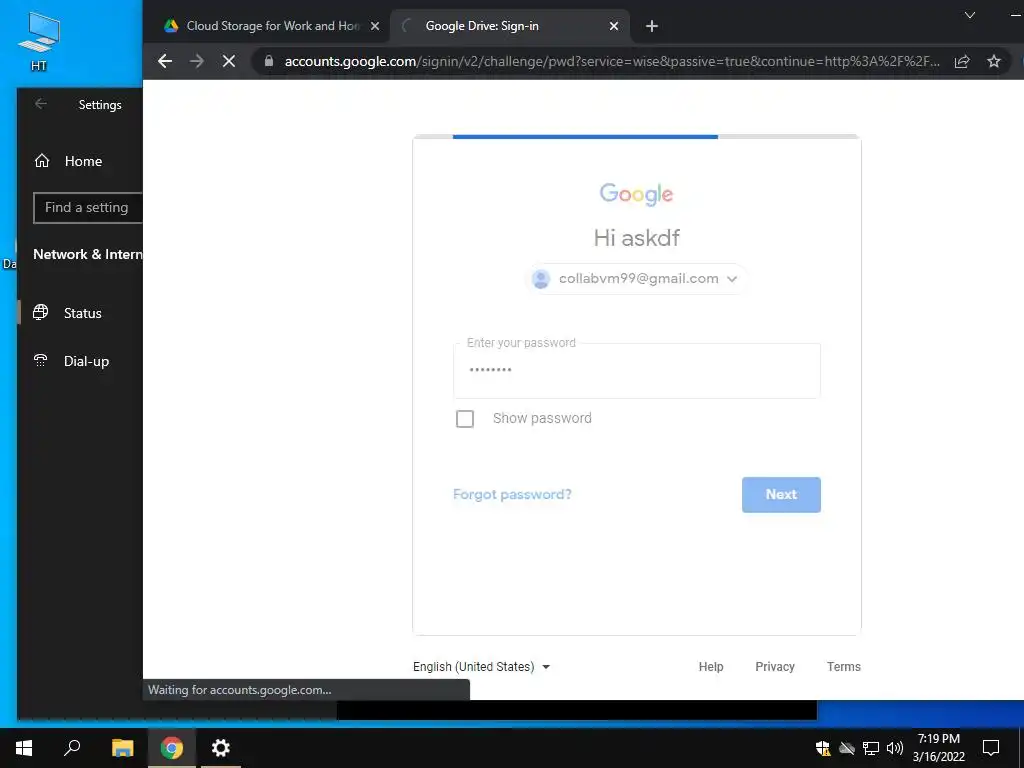Click the Network & Internet heading text
This screenshot has width=1024, height=768.
88,255
